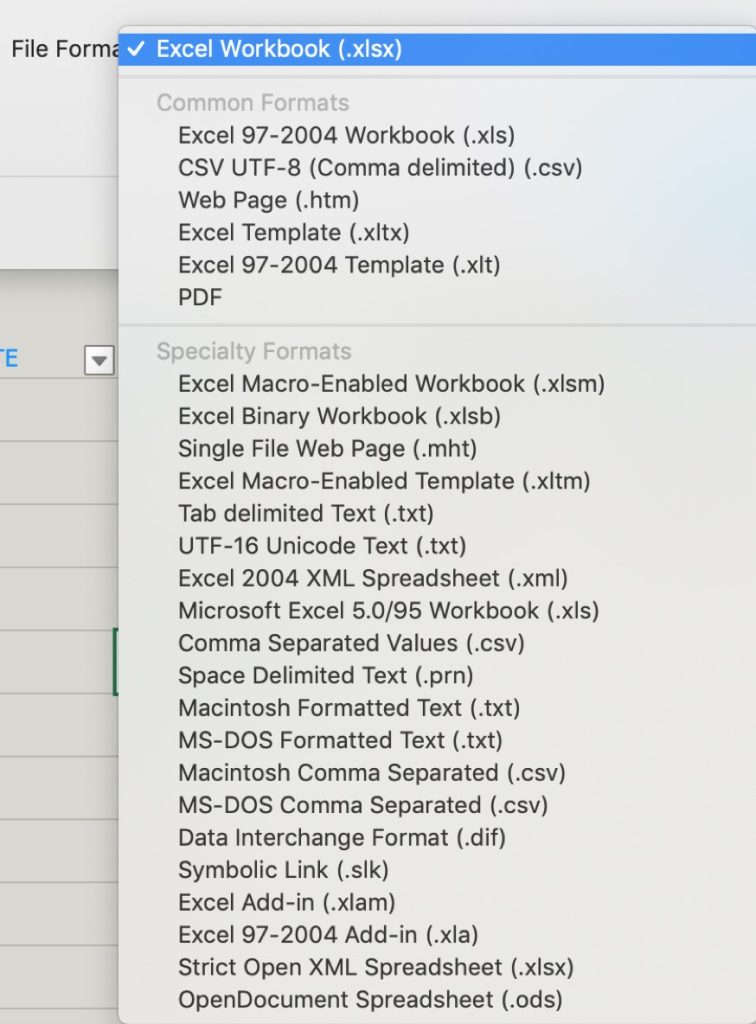Select Excel 97-2004 Template (.xlt)

coord(312,264)
